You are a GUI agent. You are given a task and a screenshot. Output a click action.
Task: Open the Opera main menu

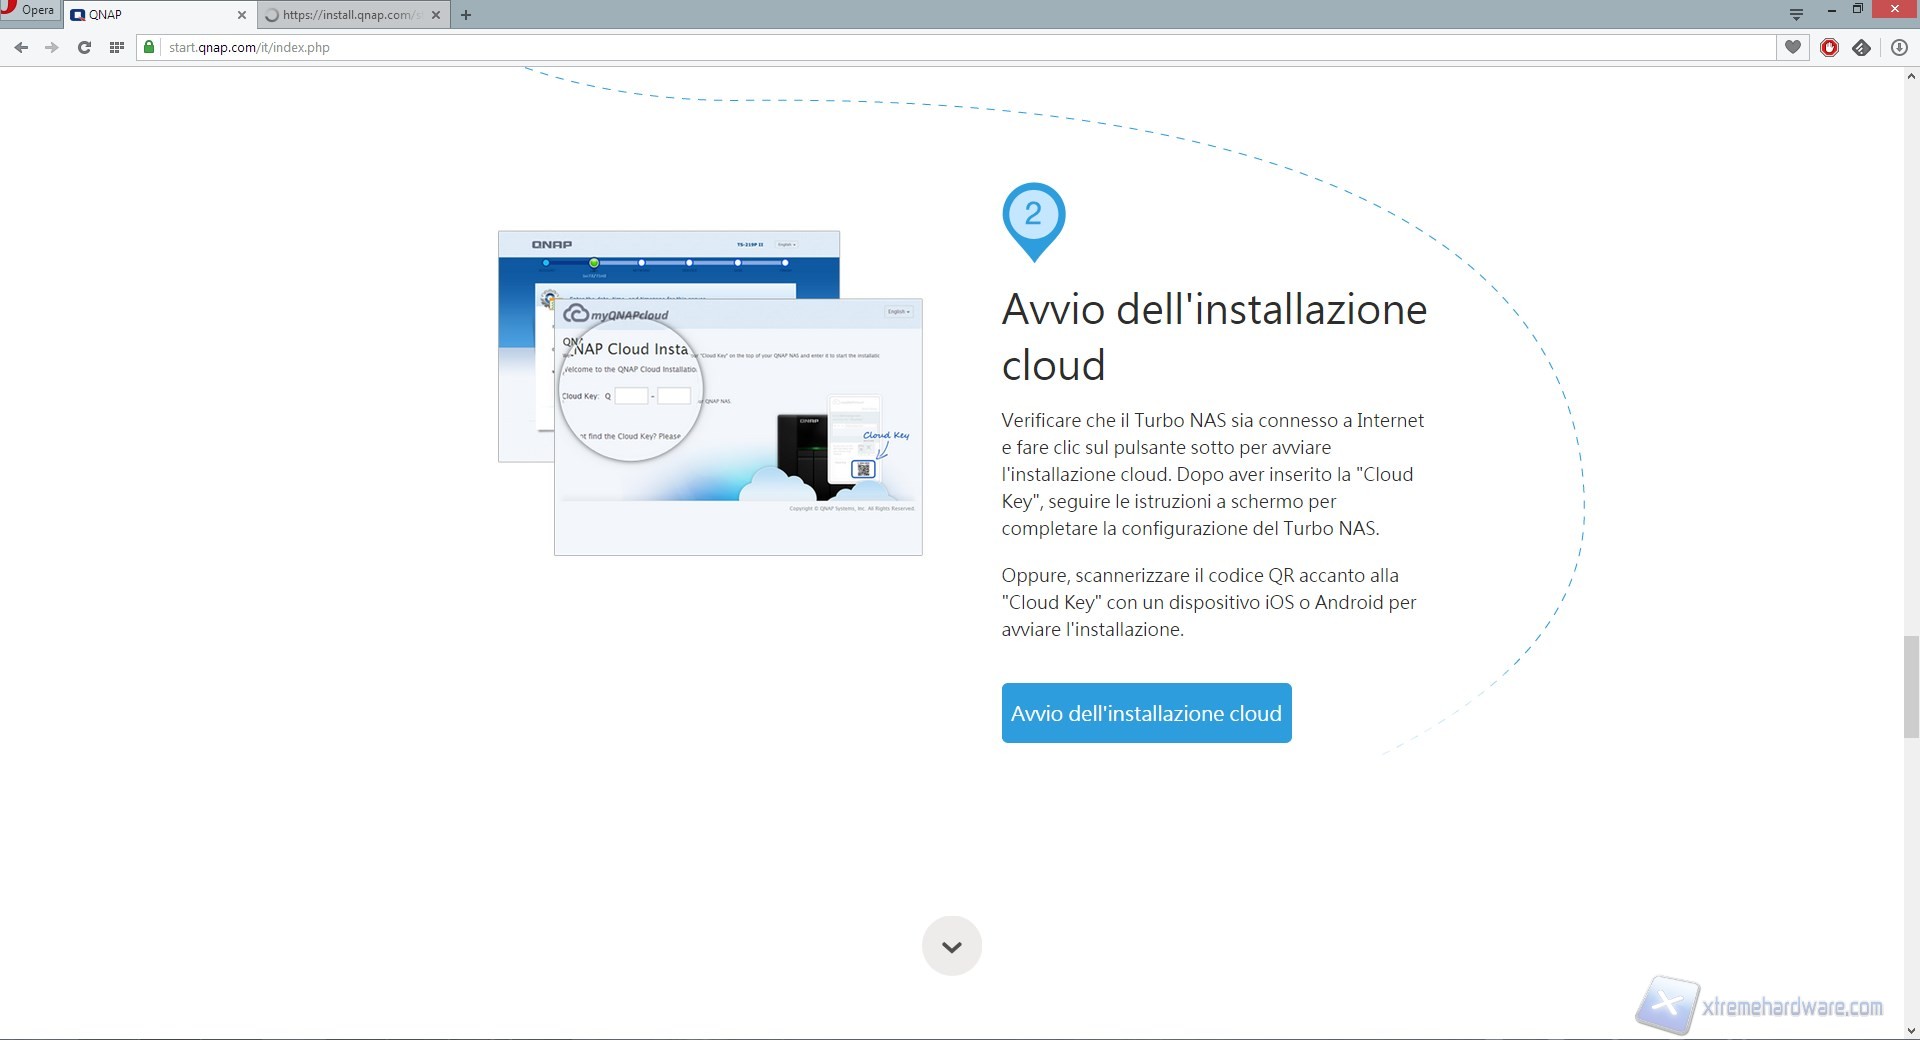pyautogui.click(x=29, y=10)
